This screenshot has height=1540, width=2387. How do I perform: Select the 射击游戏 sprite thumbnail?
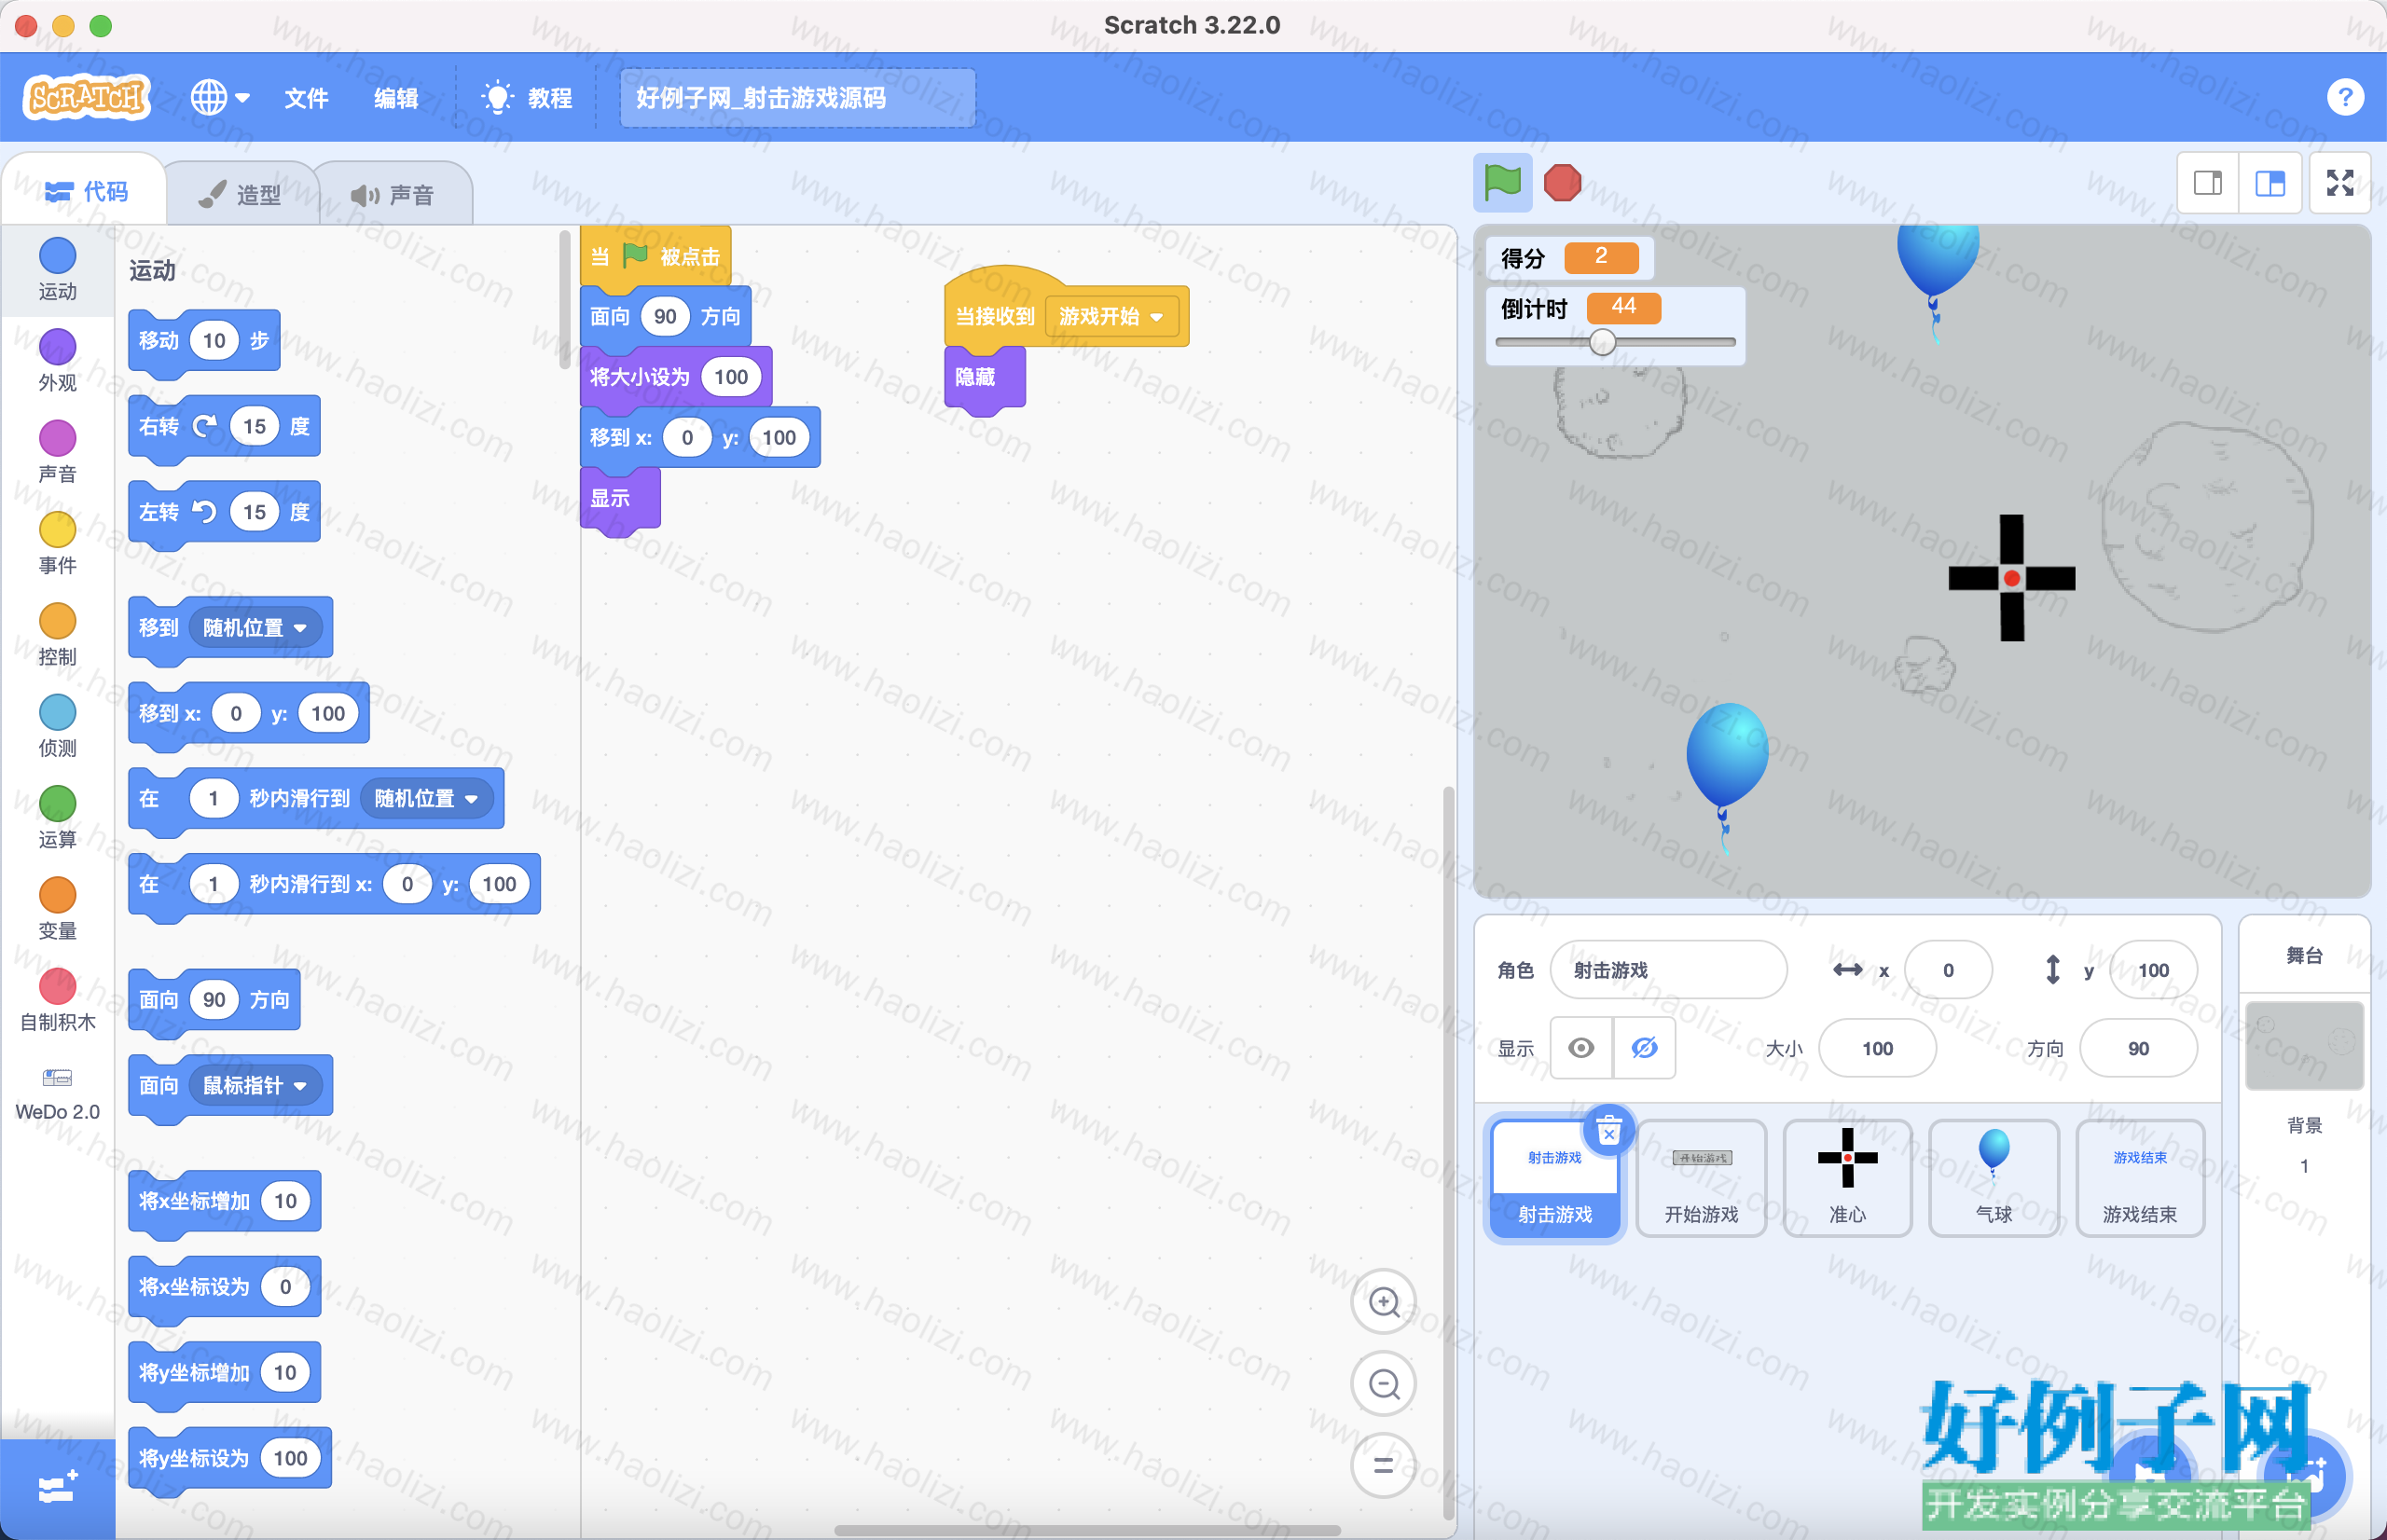click(x=1555, y=1178)
